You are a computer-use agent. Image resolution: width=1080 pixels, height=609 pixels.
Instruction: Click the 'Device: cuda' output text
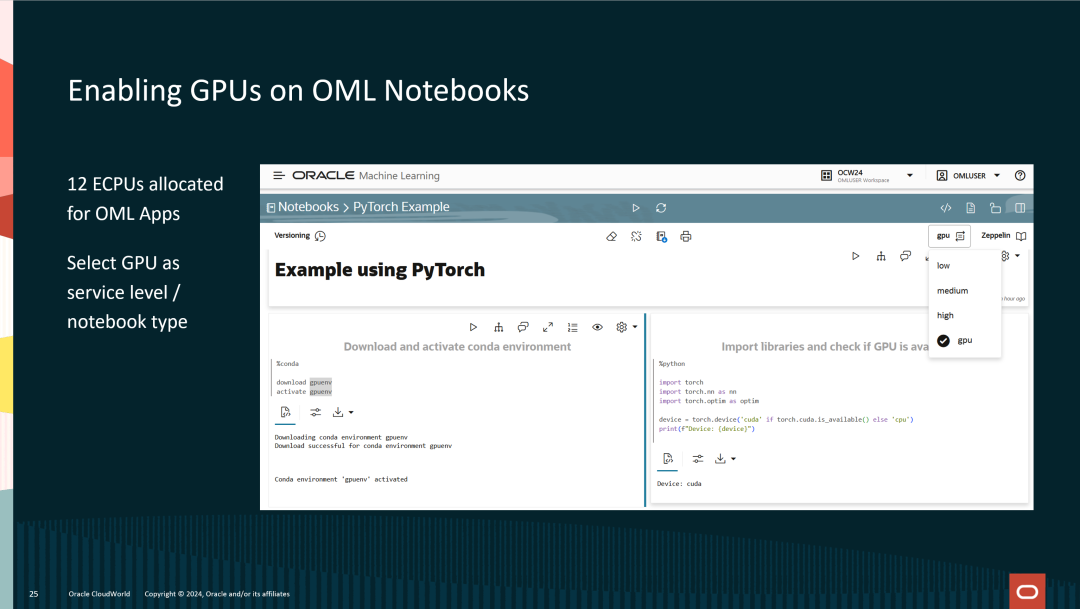point(679,484)
